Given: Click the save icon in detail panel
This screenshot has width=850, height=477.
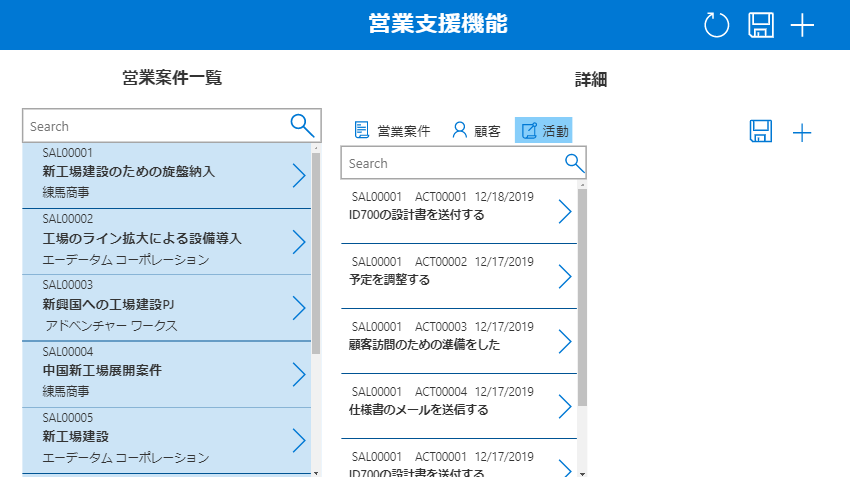Looking at the screenshot, I should click(x=761, y=132).
